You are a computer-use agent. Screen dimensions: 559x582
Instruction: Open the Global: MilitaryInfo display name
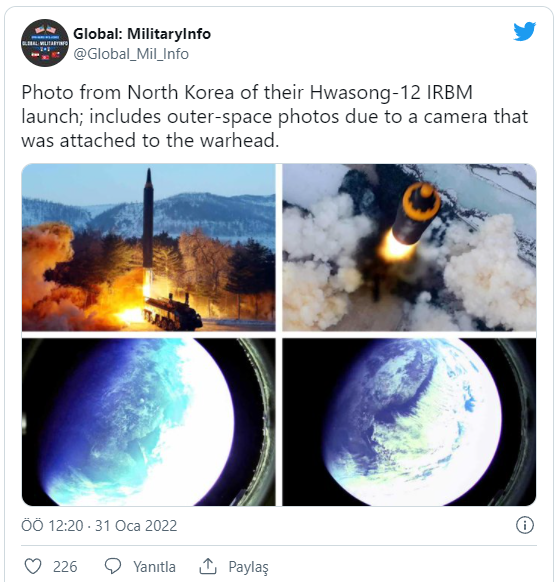point(142,34)
